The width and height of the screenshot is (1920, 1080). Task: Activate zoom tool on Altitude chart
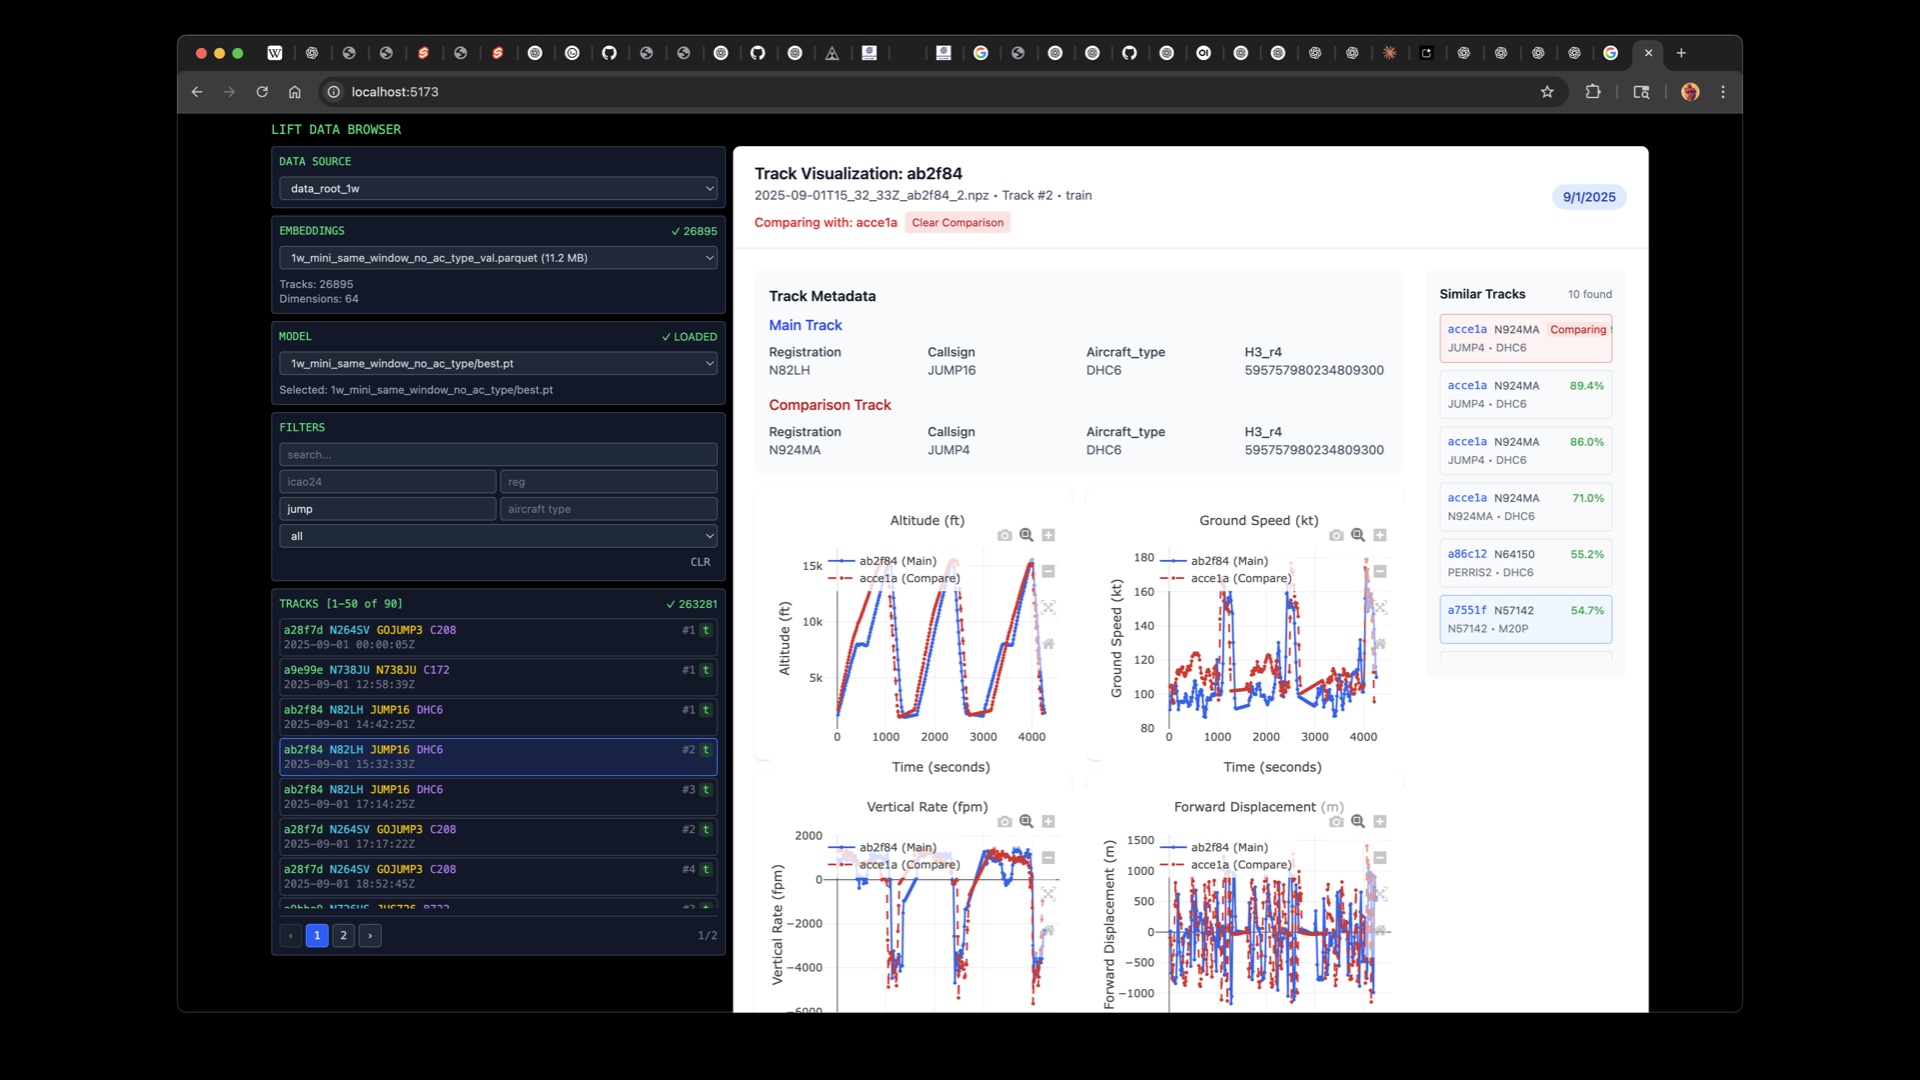(x=1026, y=536)
